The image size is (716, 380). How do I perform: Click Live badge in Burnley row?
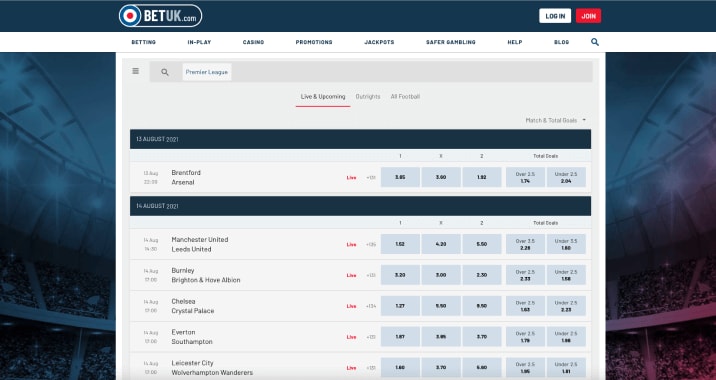(x=351, y=275)
